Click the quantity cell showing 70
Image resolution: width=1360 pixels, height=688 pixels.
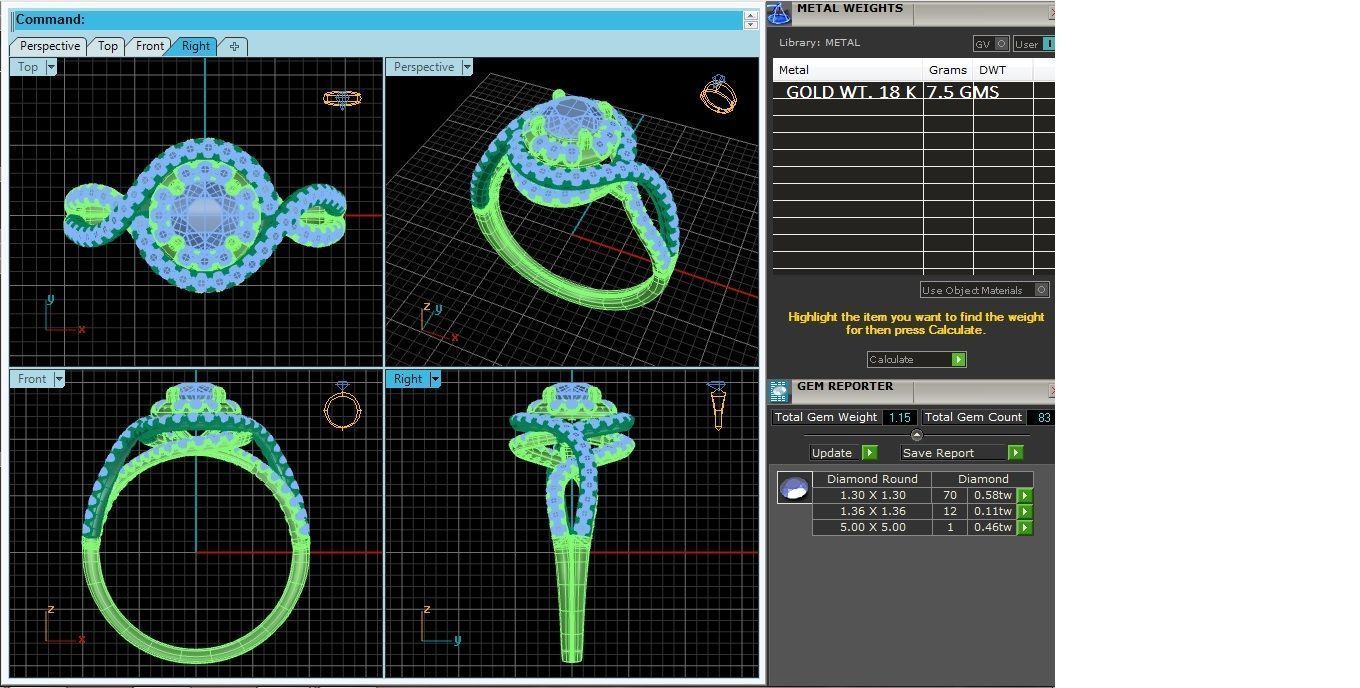[x=950, y=495]
